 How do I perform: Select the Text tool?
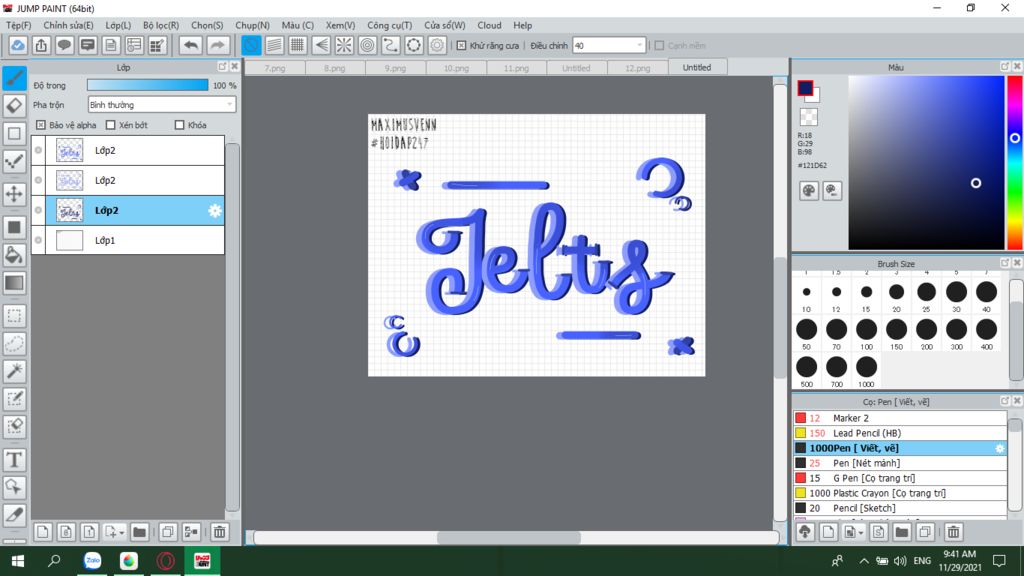pyautogui.click(x=14, y=460)
